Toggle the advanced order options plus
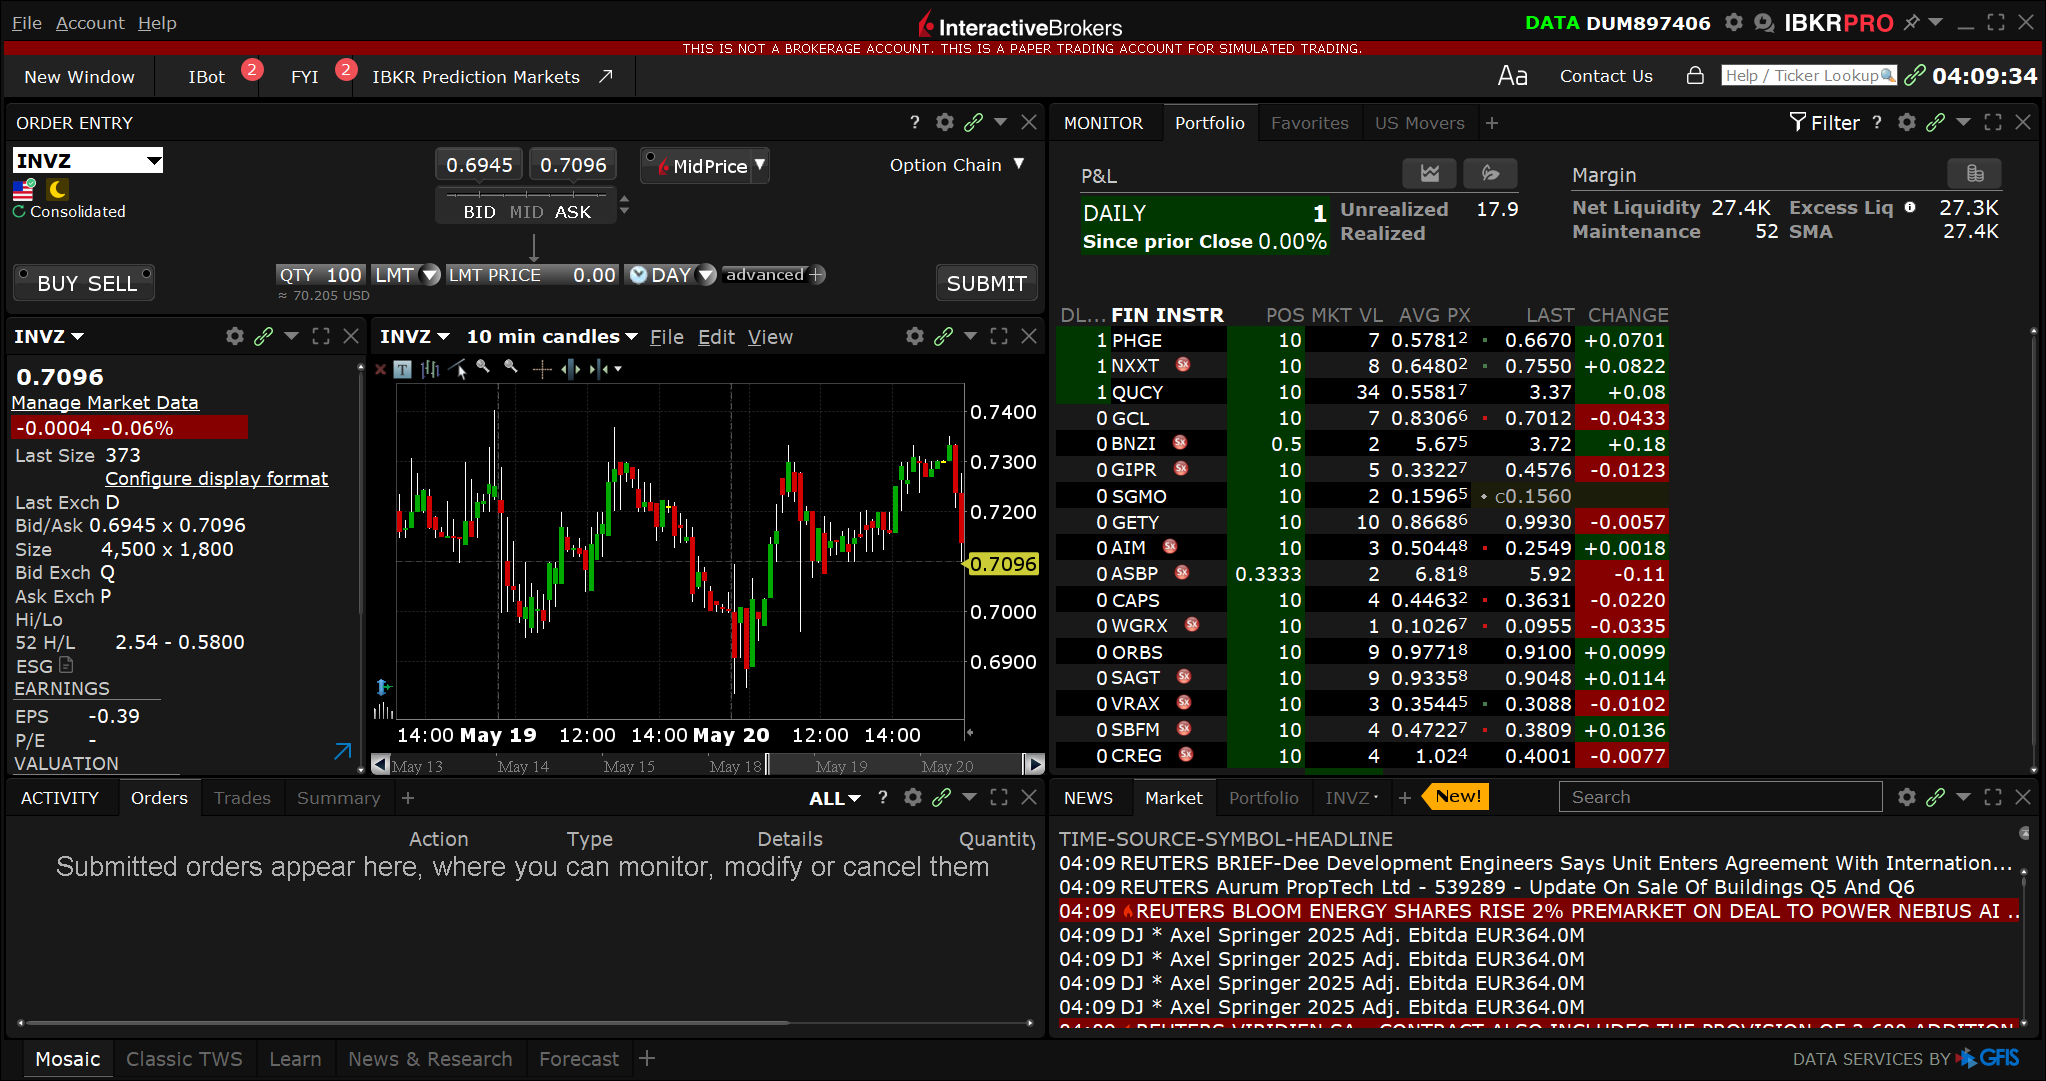The image size is (2046, 1081). [817, 274]
